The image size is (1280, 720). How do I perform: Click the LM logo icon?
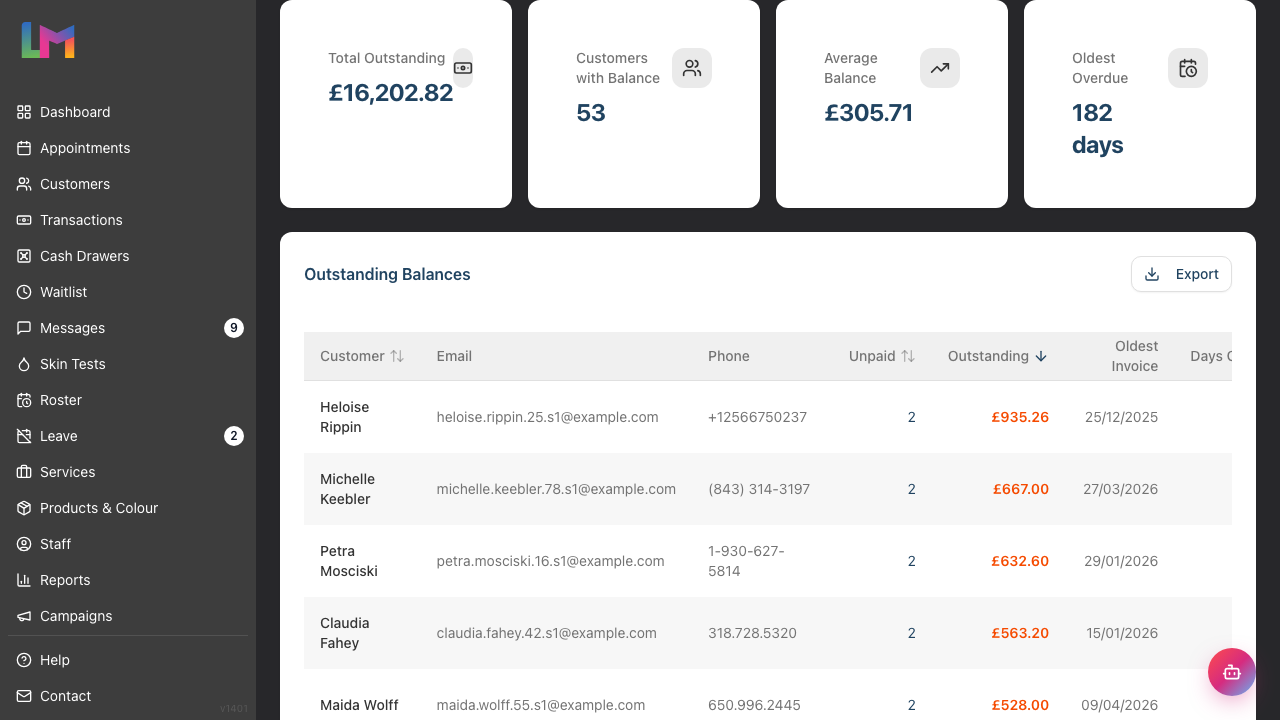pyautogui.click(x=48, y=40)
